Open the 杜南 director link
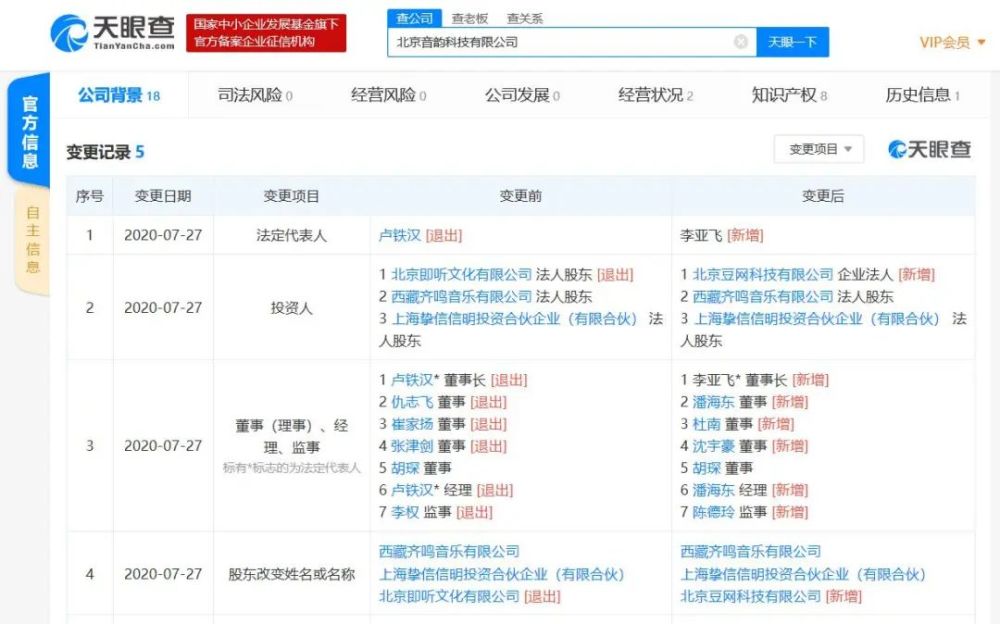Image resolution: width=1000 pixels, height=624 pixels. 707,424
